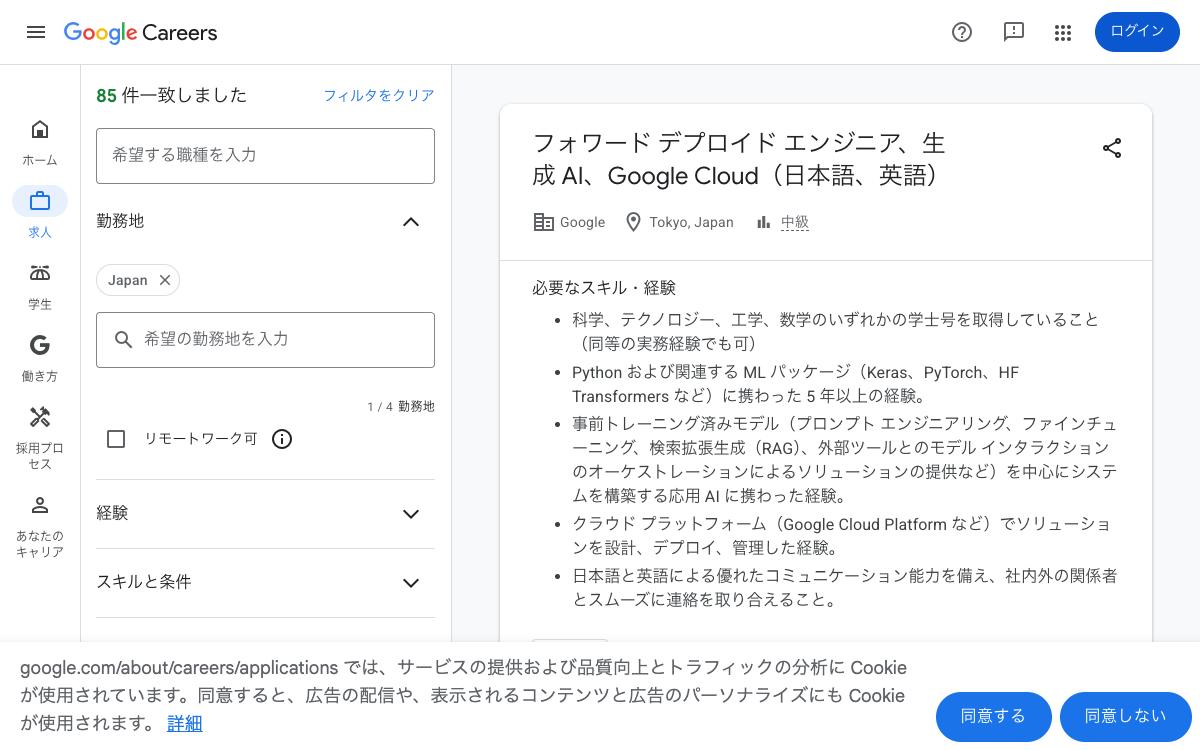The height and width of the screenshot is (750, 1200).
Task: Remove the Japan location chip
Action: click(165, 280)
